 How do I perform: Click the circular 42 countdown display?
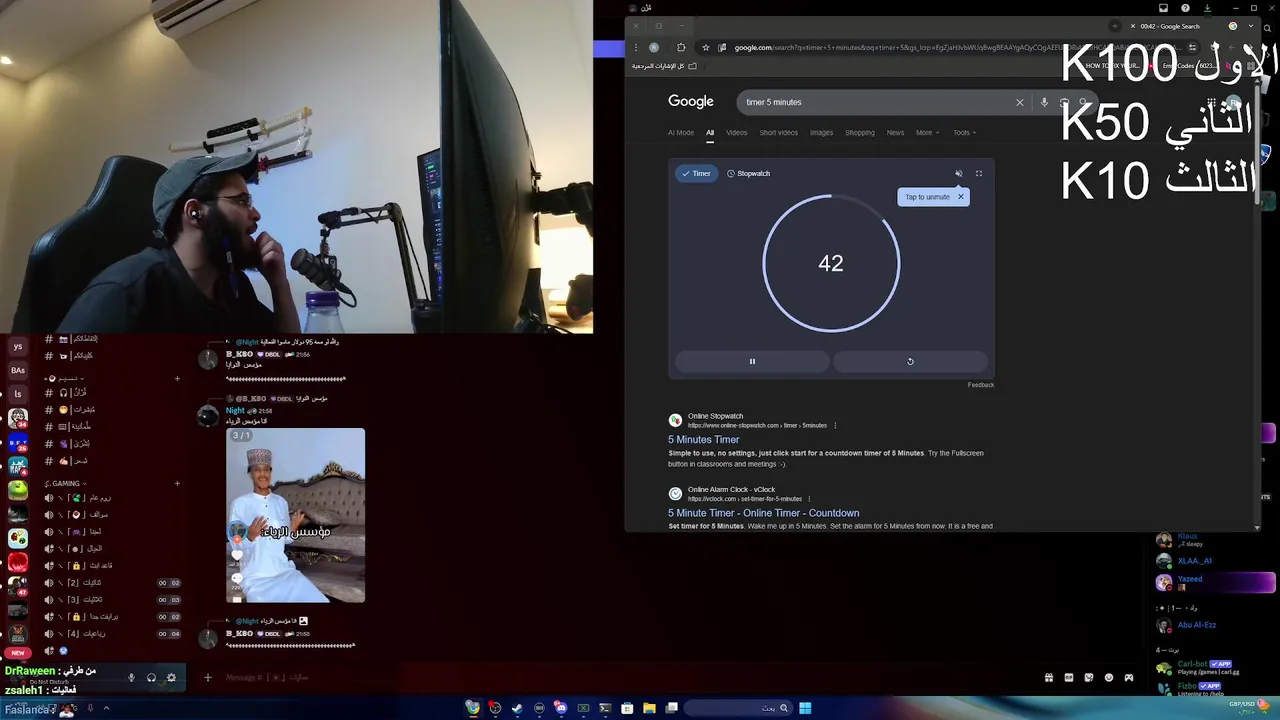[831, 263]
